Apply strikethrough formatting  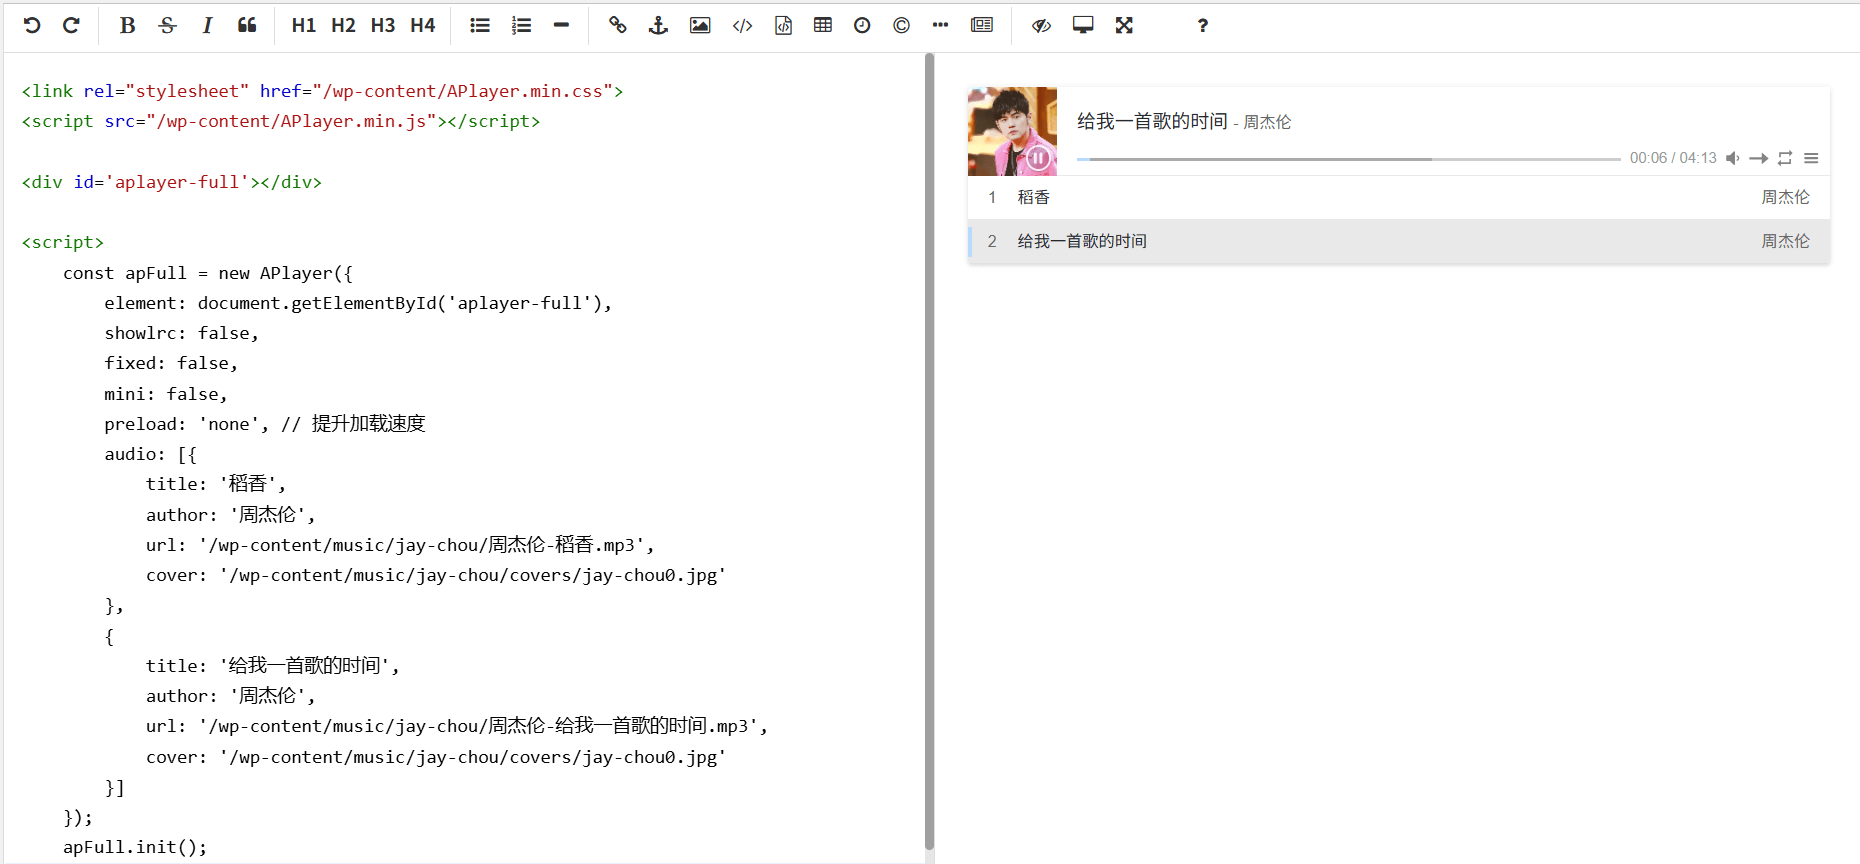pos(167,26)
